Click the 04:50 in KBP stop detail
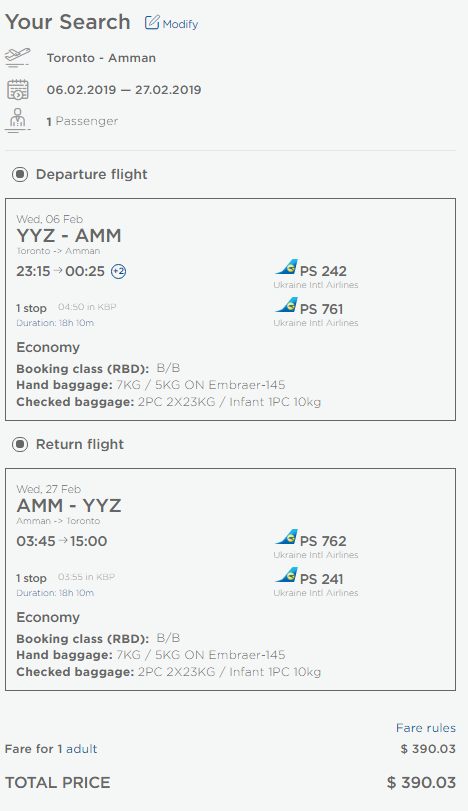Image resolution: width=468 pixels, height=811 pixels. (87, 307)
